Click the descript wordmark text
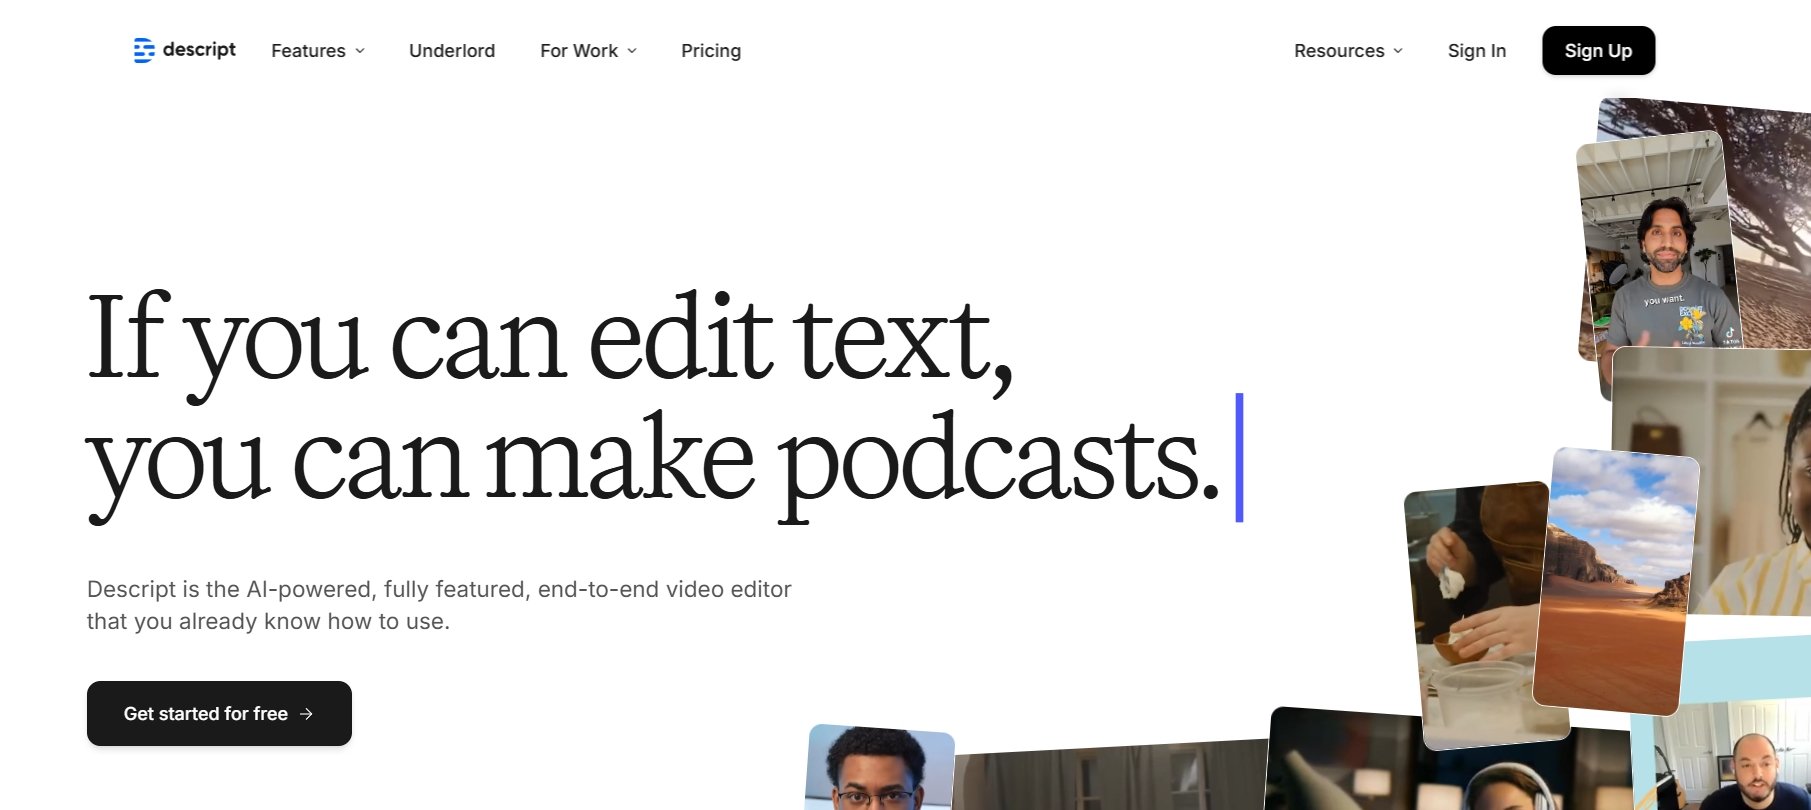 click(199, 49)
